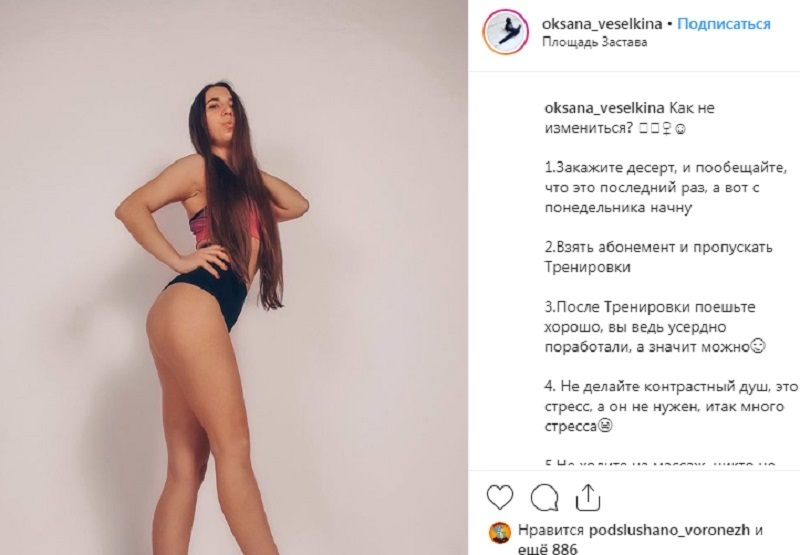Open podslushano_voronezh in the likes line
800x555 pixels.
point(670,531)
